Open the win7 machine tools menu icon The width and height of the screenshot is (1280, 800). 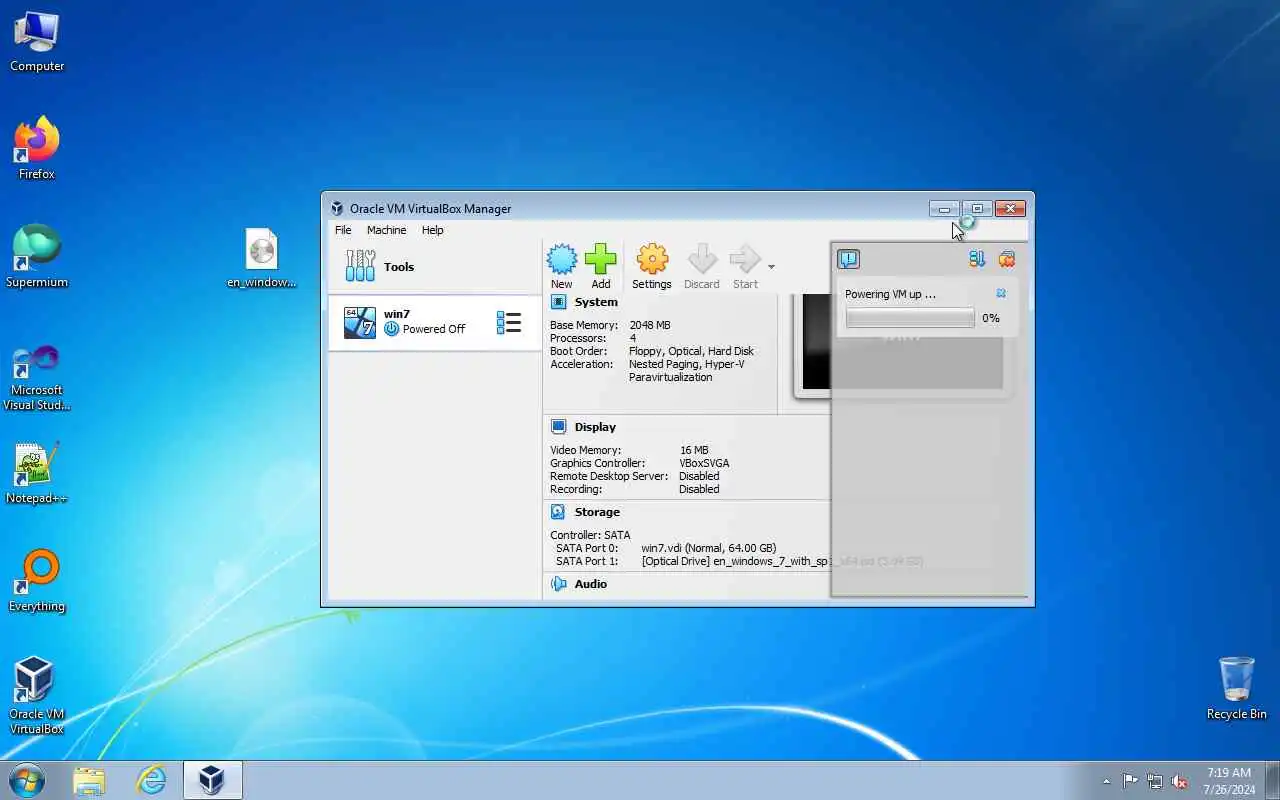(509, 322)
